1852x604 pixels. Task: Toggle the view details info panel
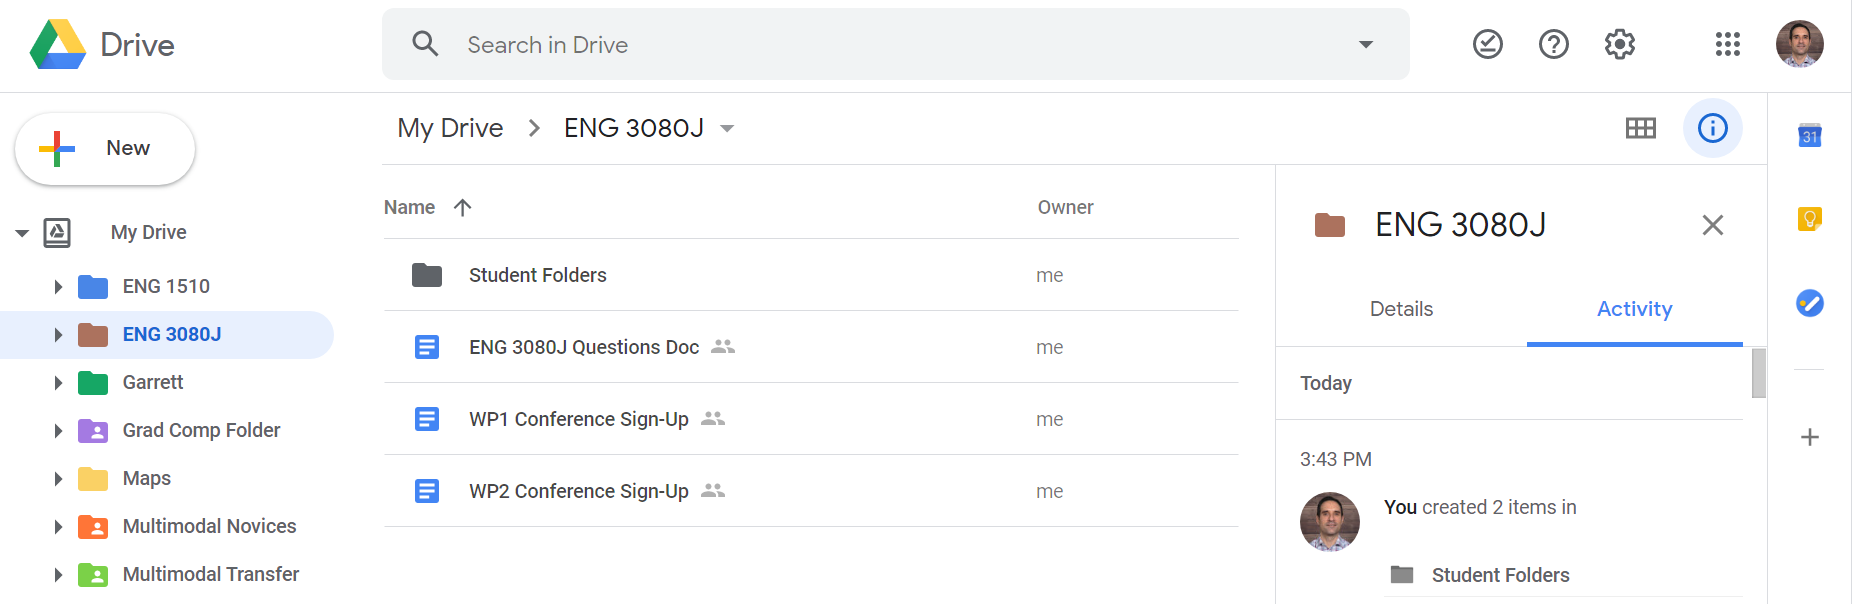point(1712,128)
